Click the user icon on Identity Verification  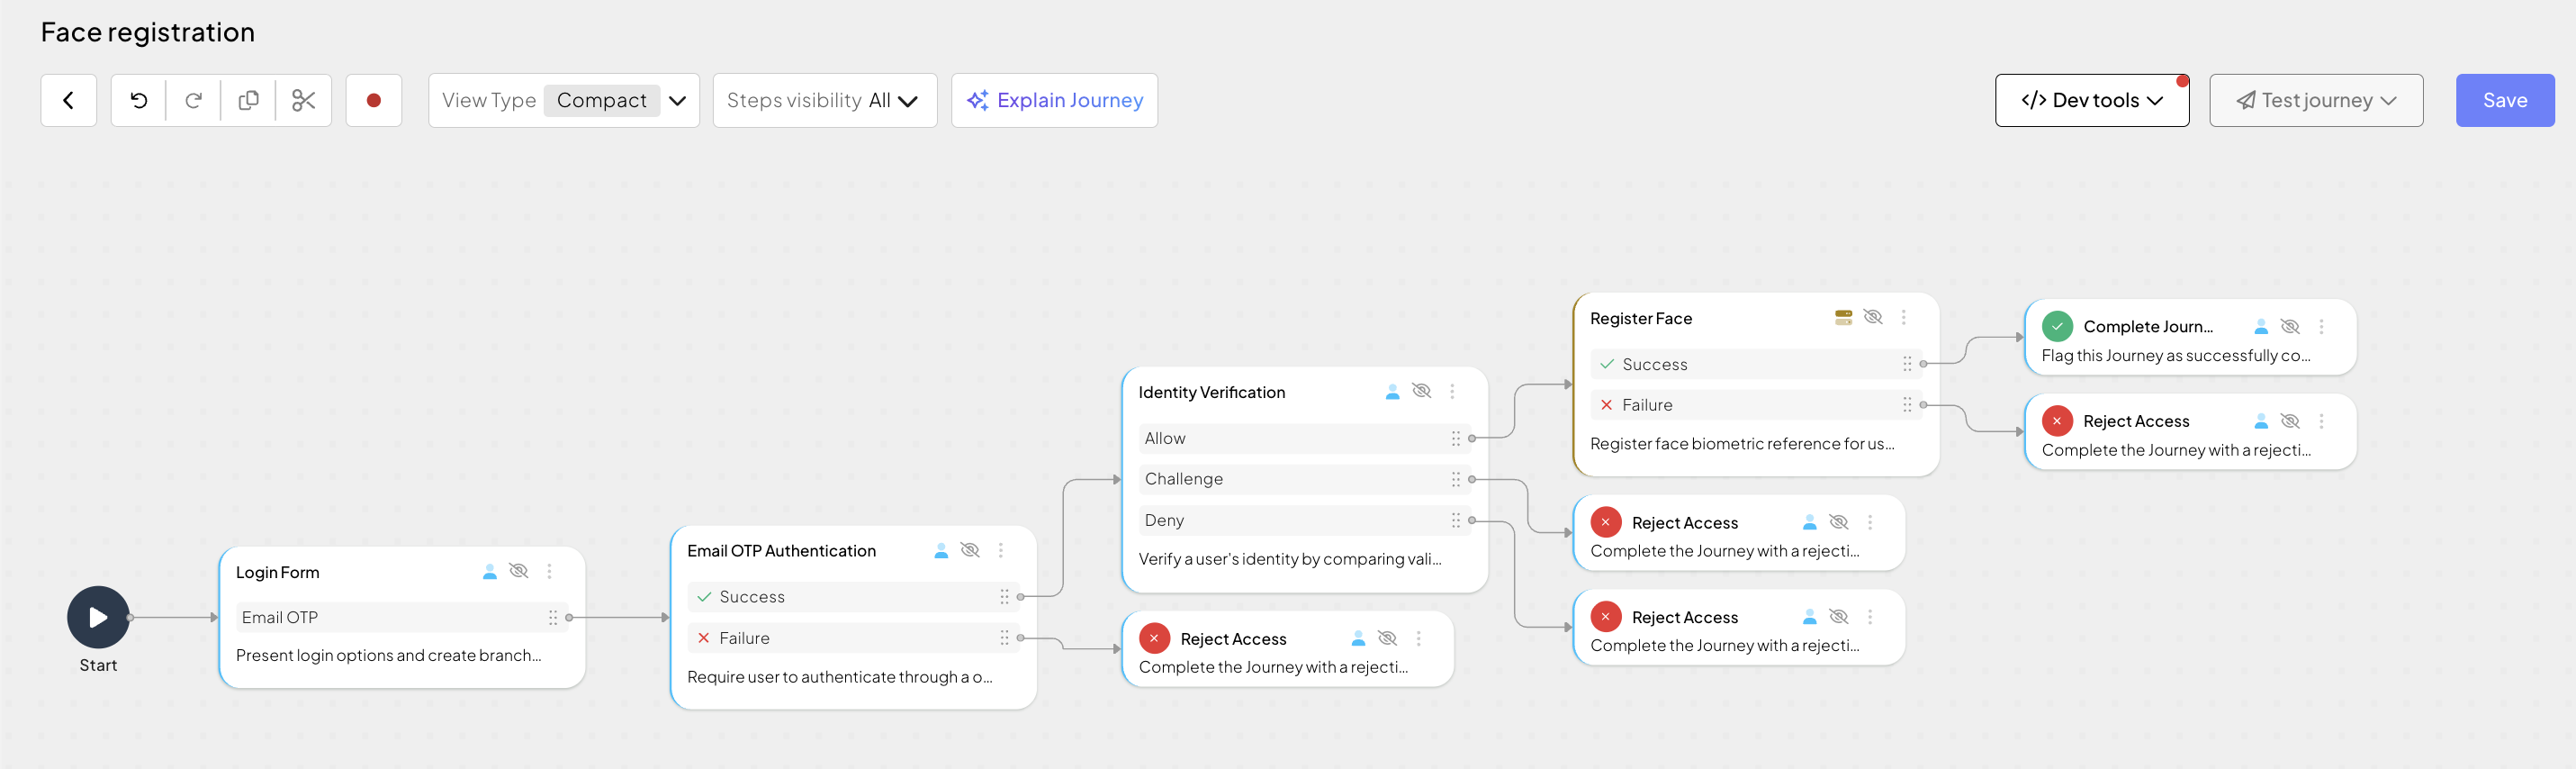[1392, 392]
